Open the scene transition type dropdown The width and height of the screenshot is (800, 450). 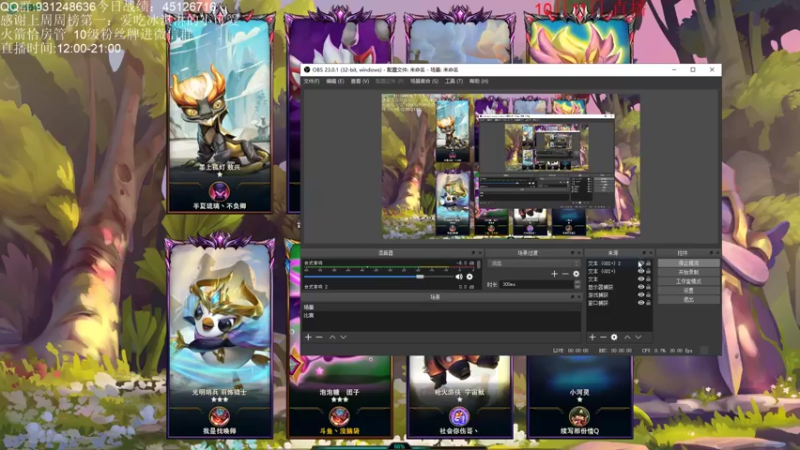(534, 263)
